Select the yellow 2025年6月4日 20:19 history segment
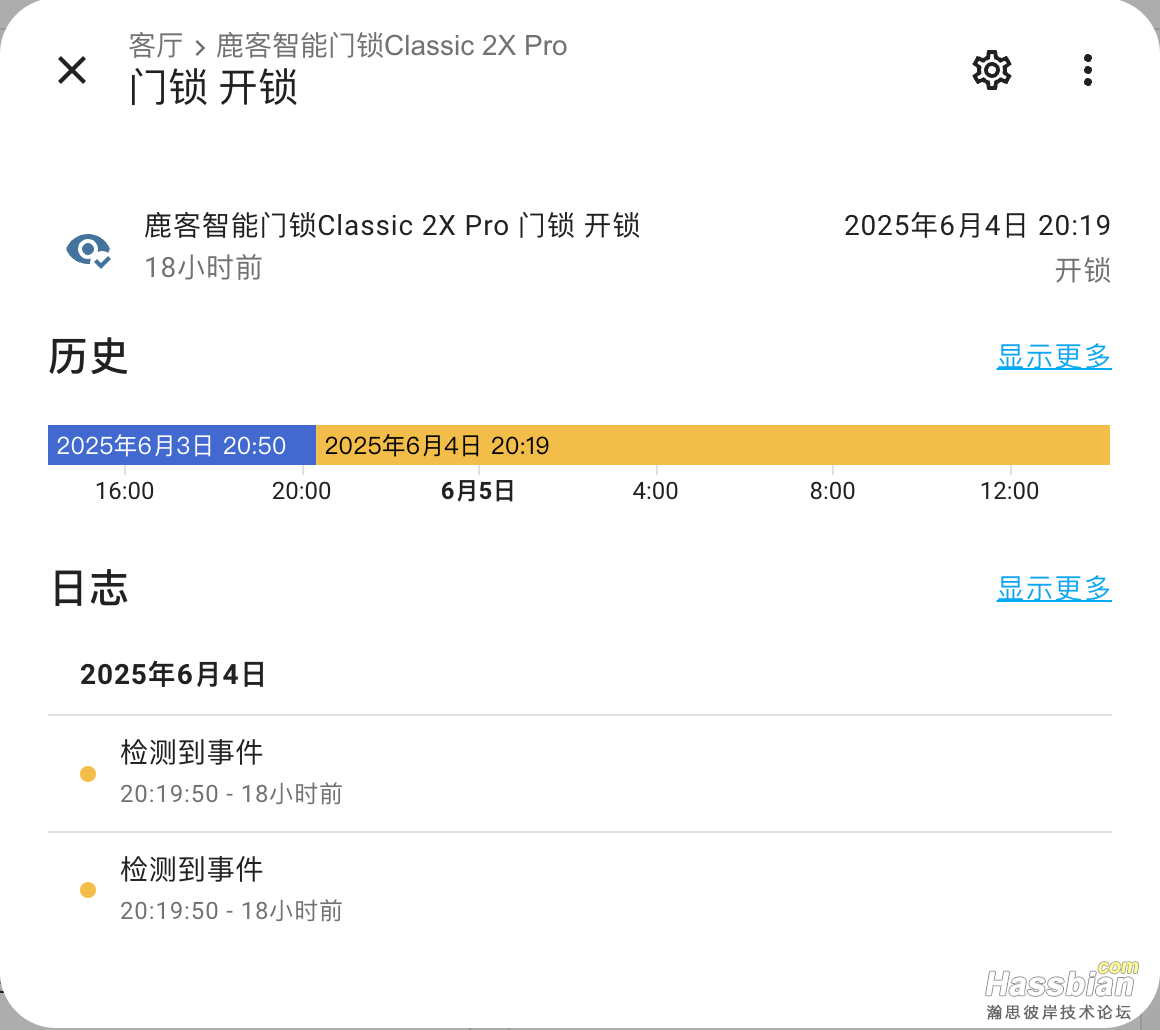Viewport: 1160px width, 1030px height. coord(713,445)
